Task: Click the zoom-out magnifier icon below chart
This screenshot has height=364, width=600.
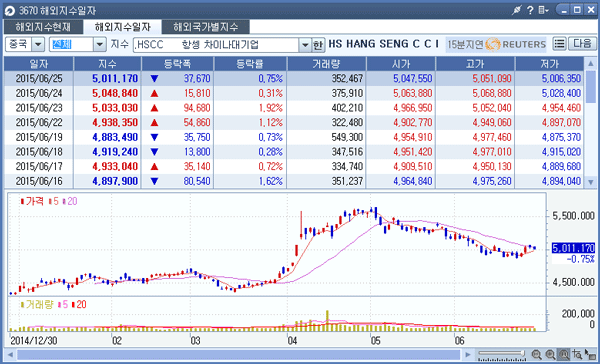Action: tap(536, 355)
